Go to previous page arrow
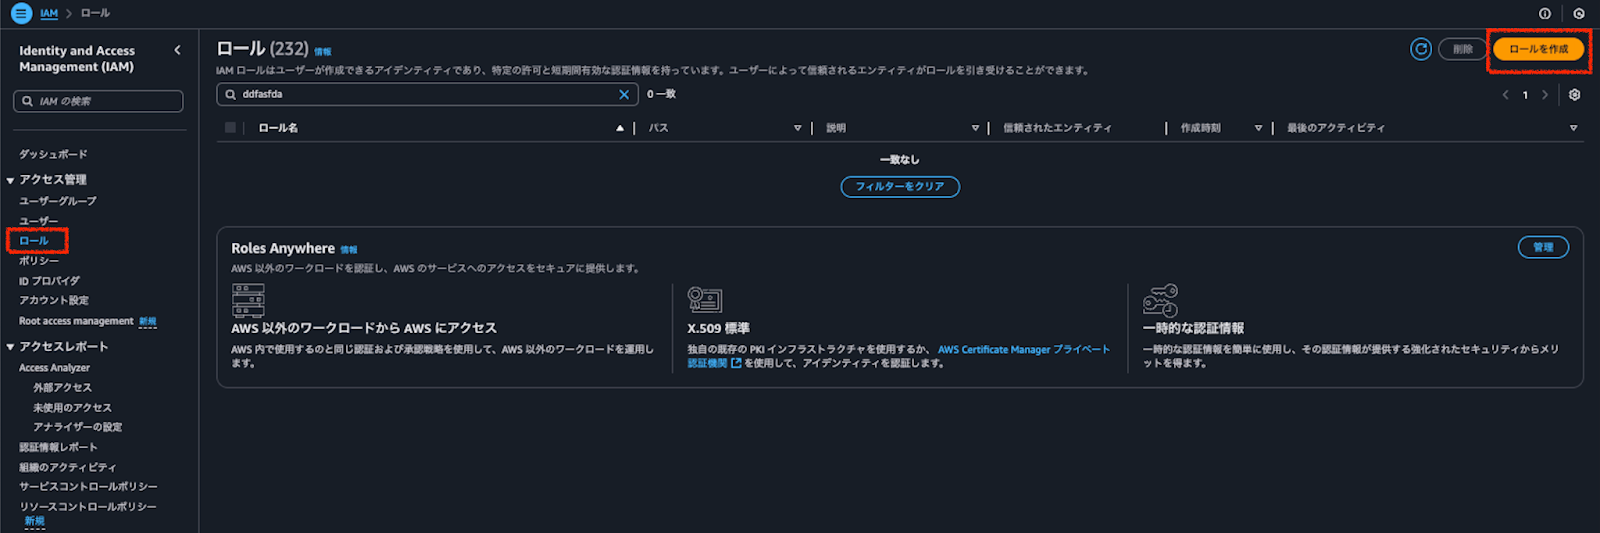 tap(1505, 95)
